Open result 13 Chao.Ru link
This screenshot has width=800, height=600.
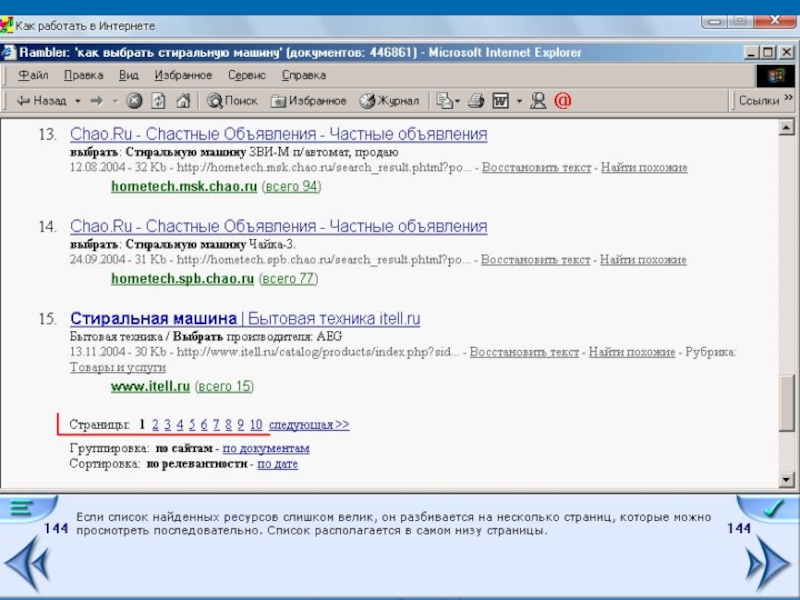point(279,134)
